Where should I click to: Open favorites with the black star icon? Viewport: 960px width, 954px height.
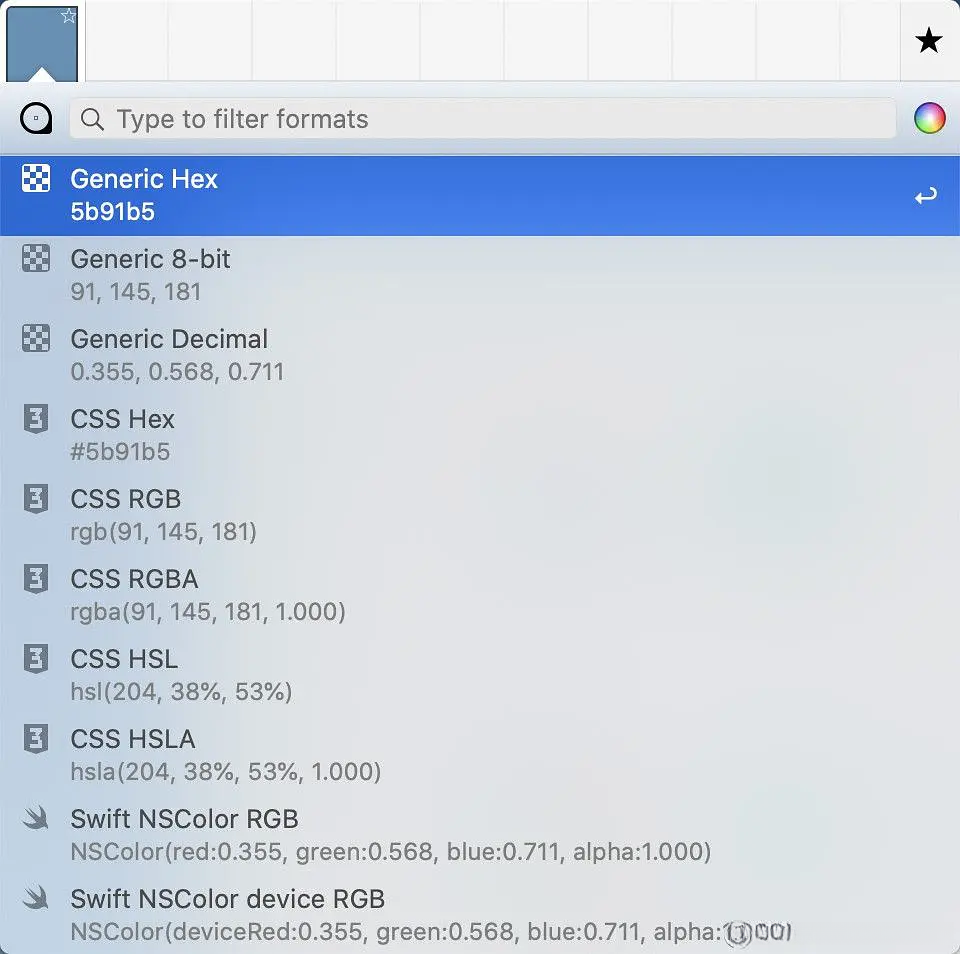point(928,40)
